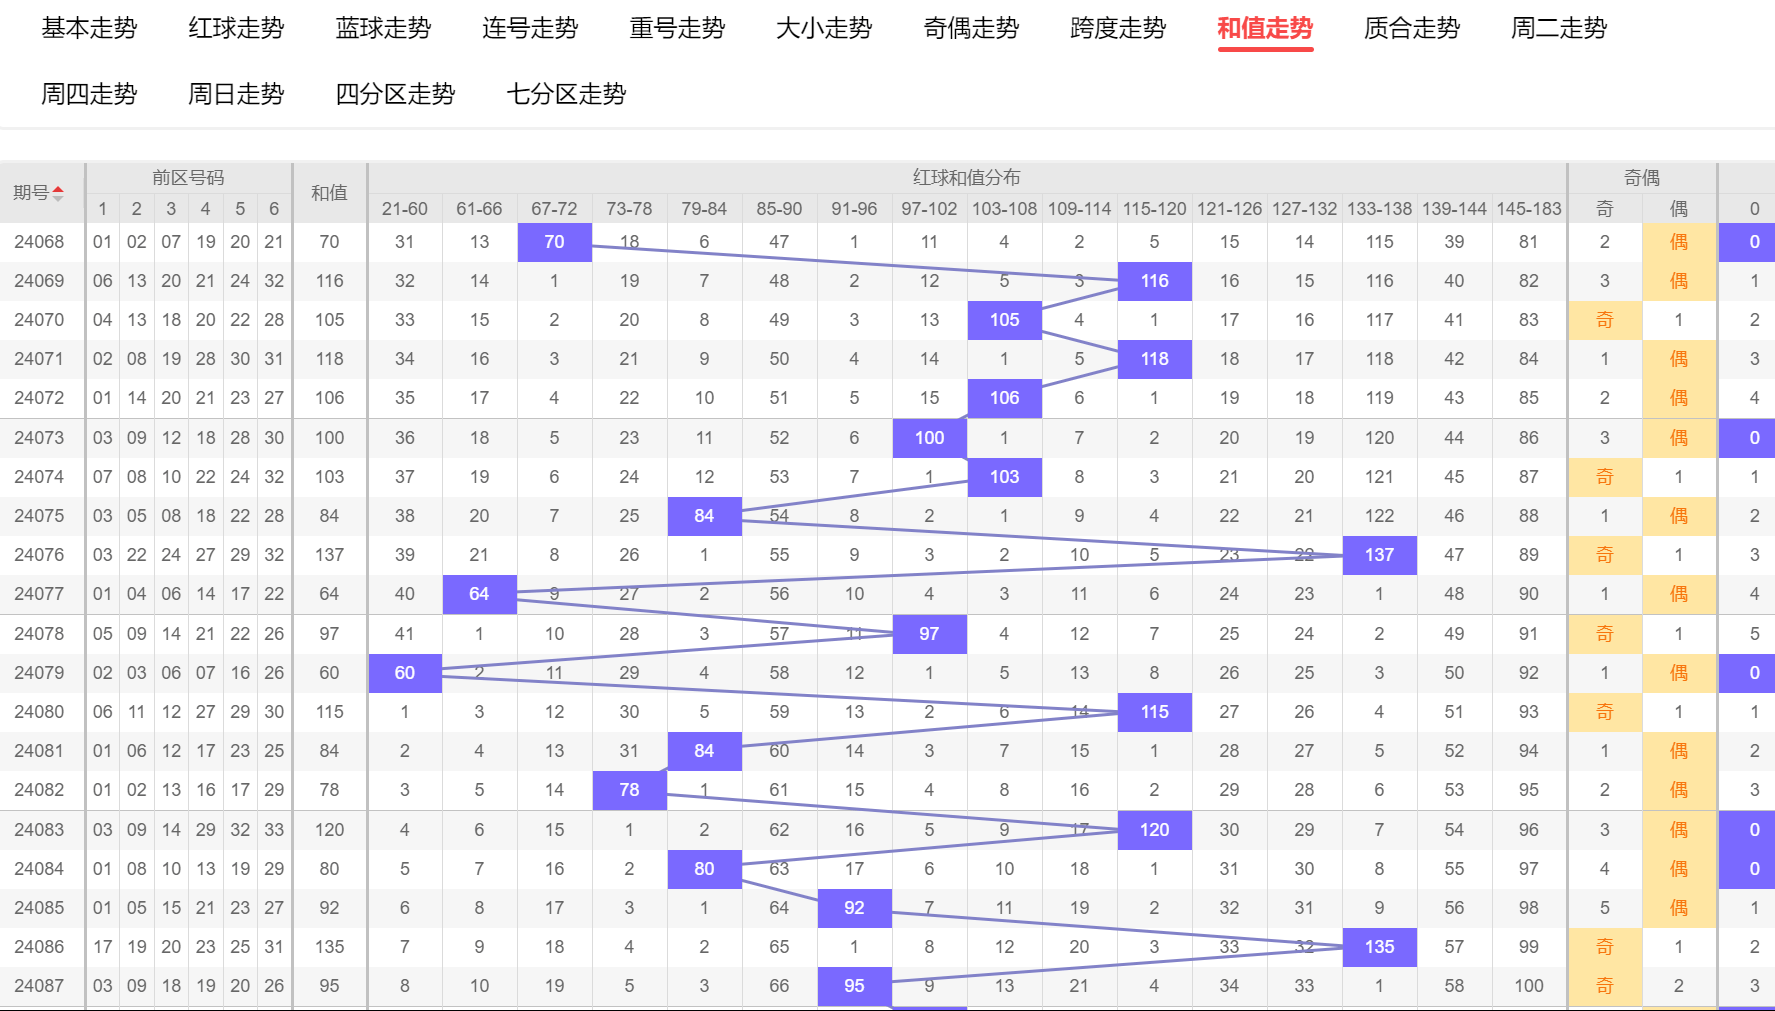
Task: Click the 偶 marker in row 24084
Action: click(1679, 869)
